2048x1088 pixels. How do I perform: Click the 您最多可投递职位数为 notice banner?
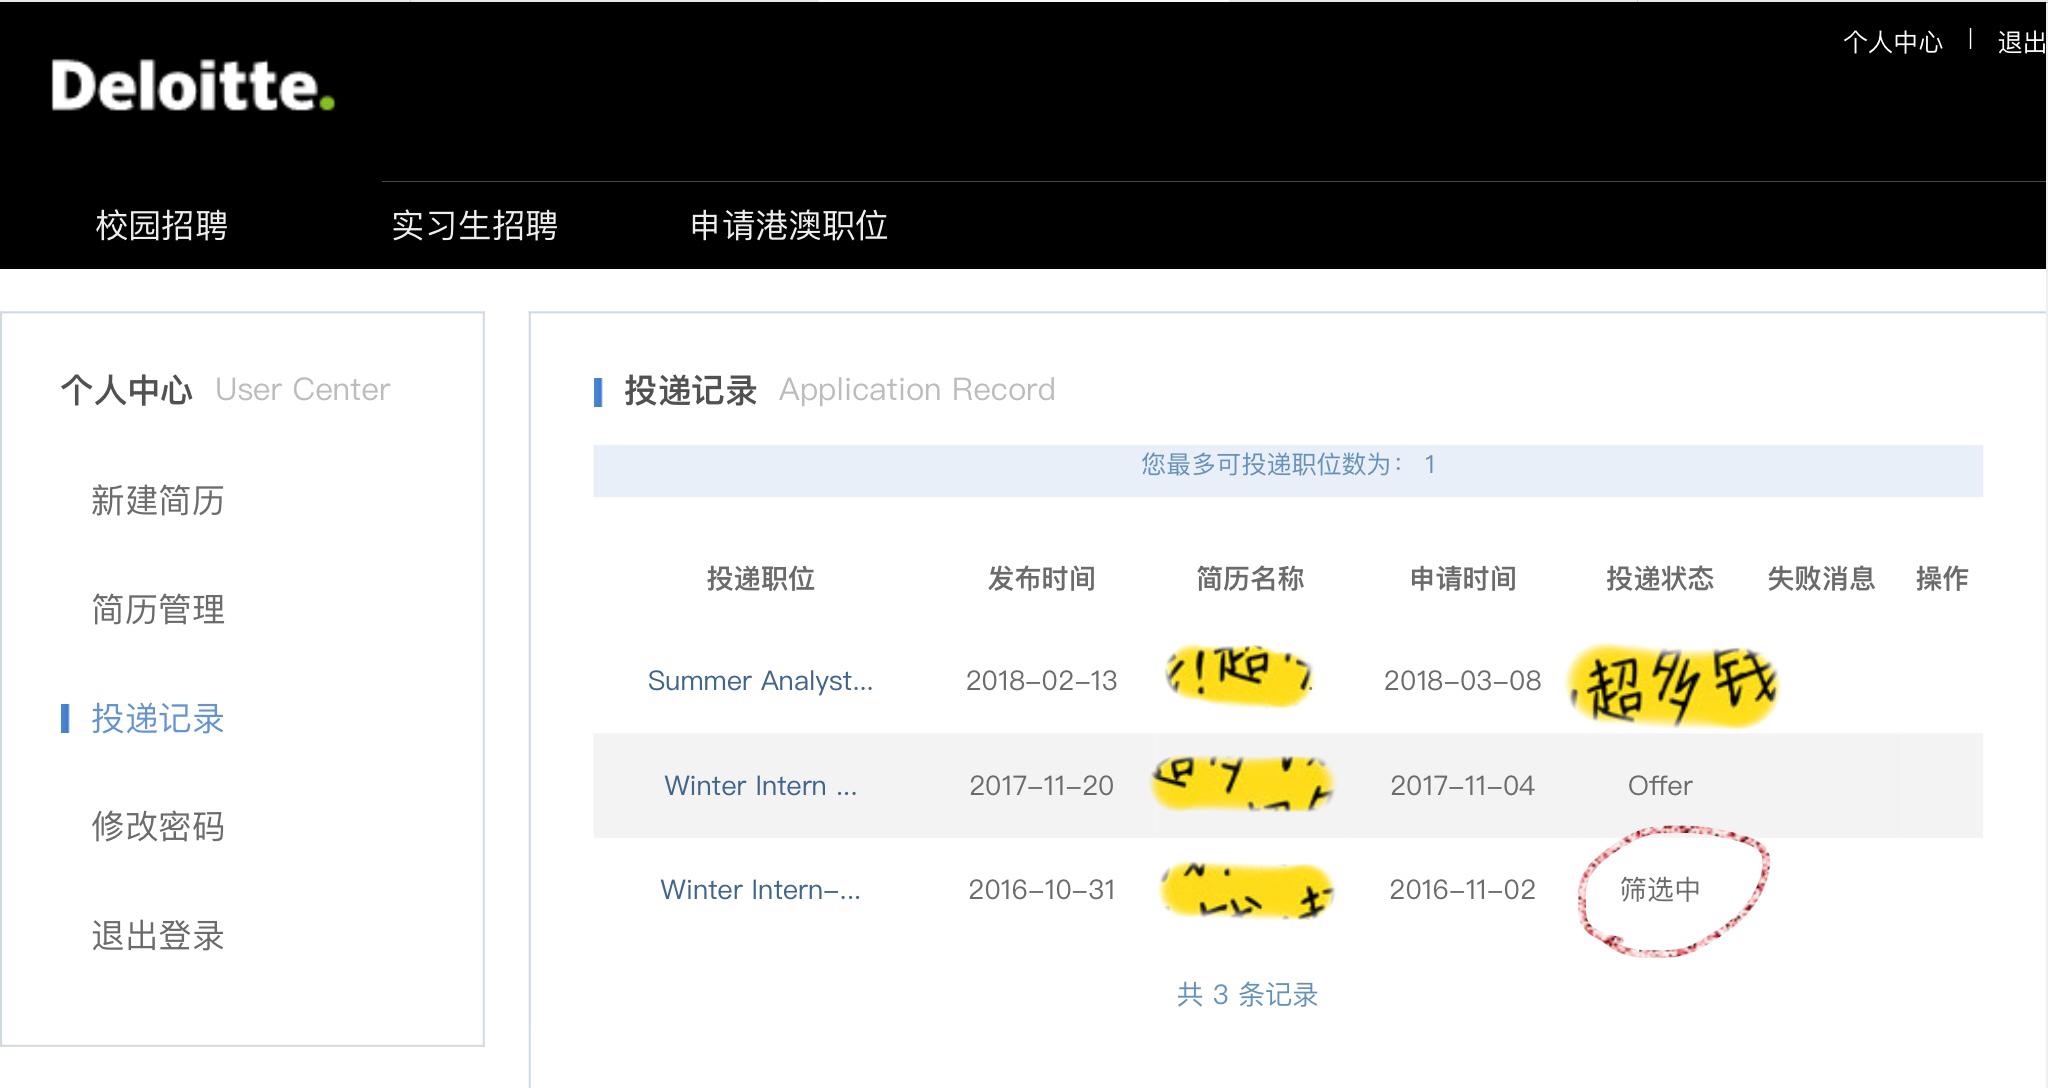[x=1288, y=466]
